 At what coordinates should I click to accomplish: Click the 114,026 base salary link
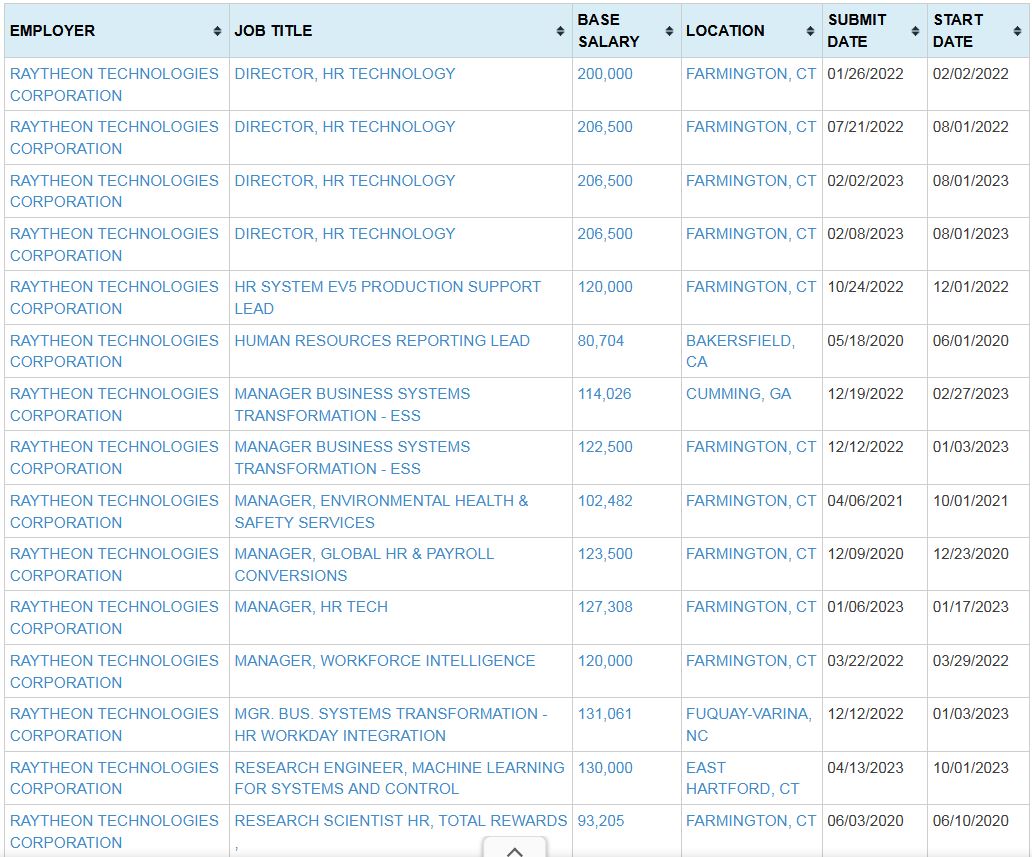pos(604,394)
